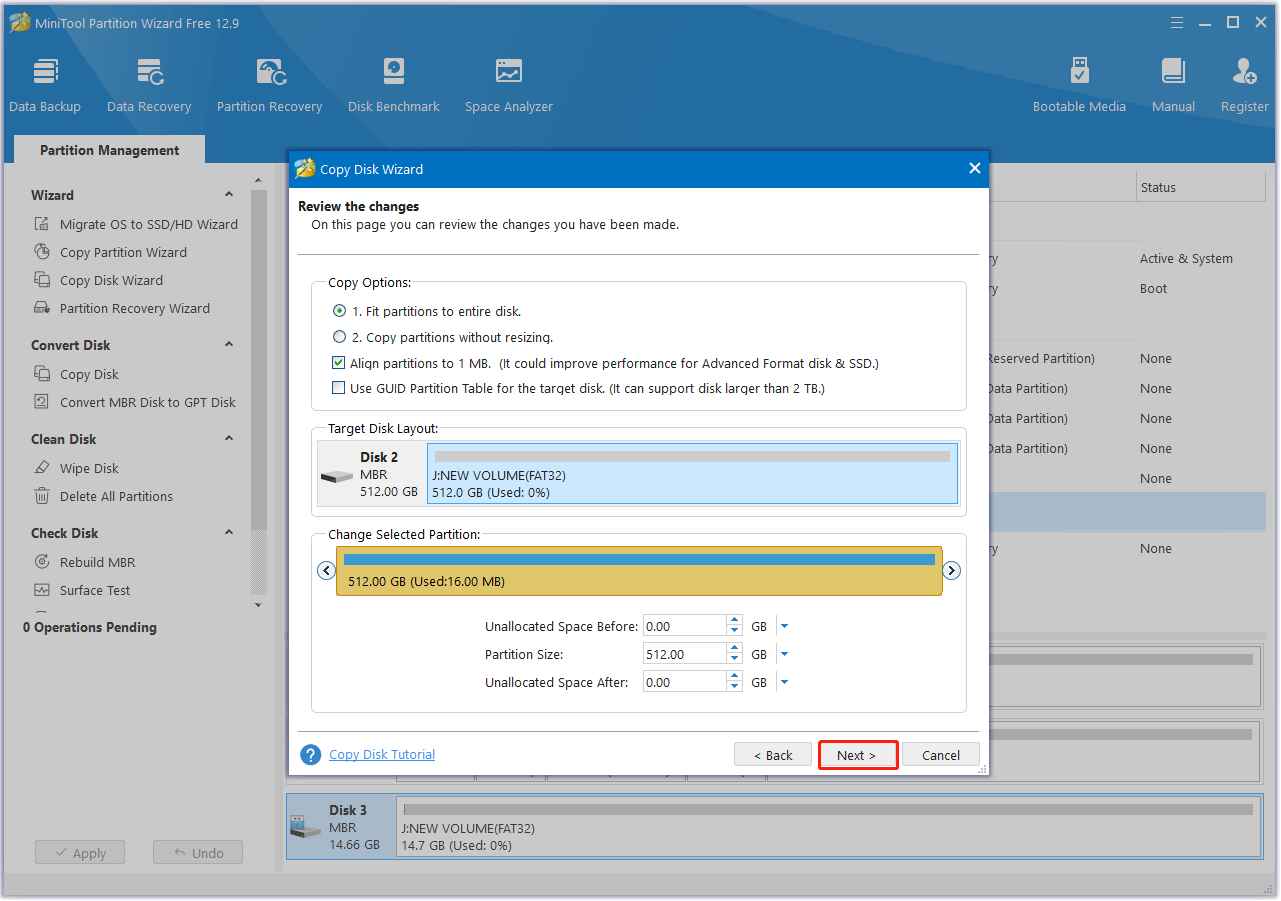This screenshot has width=1281, height=901.
Task: Click the Back button
Action: 773,755
